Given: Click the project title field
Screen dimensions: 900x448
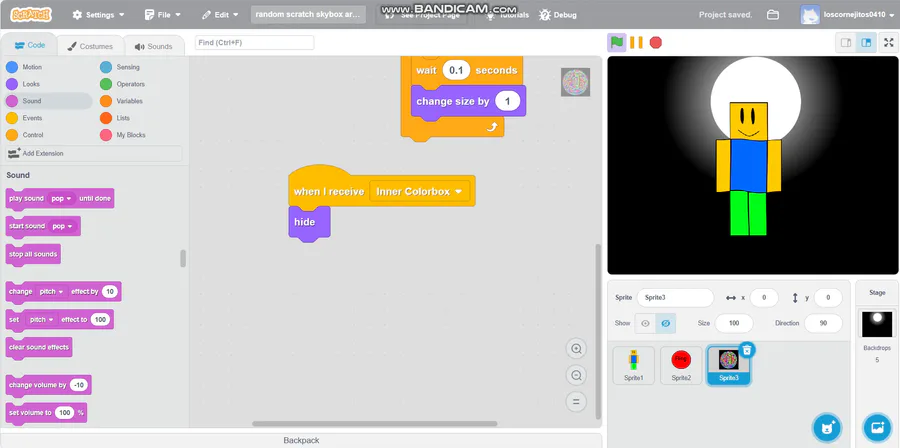Looking at the screenshot, I should pyautogui.click(x=308, y=15).
